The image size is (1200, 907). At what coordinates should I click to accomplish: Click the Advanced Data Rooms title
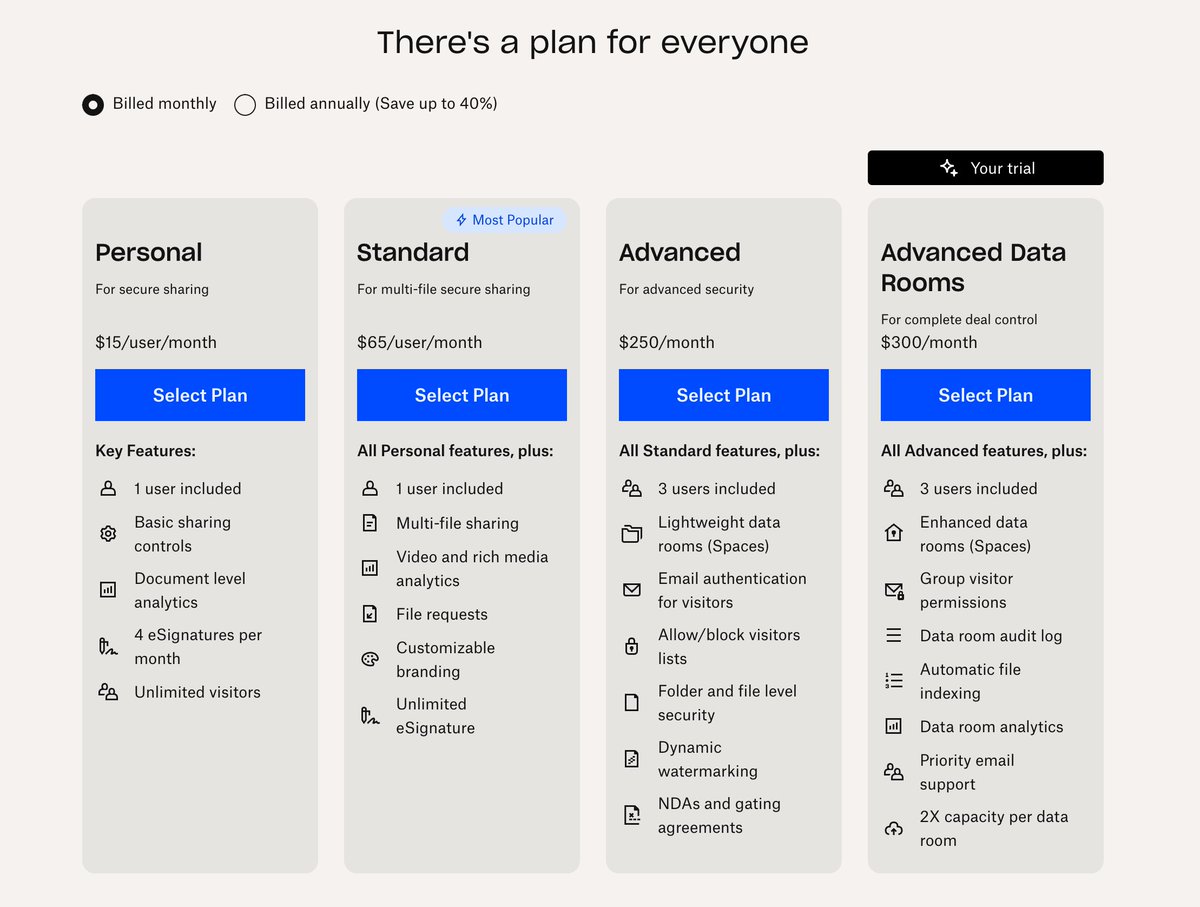point(973,267)
